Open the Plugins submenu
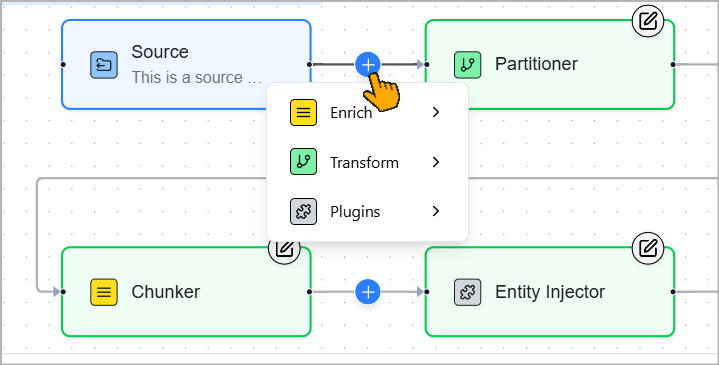The height and width of the screenshot is (365, 719). tap(367, 211)
